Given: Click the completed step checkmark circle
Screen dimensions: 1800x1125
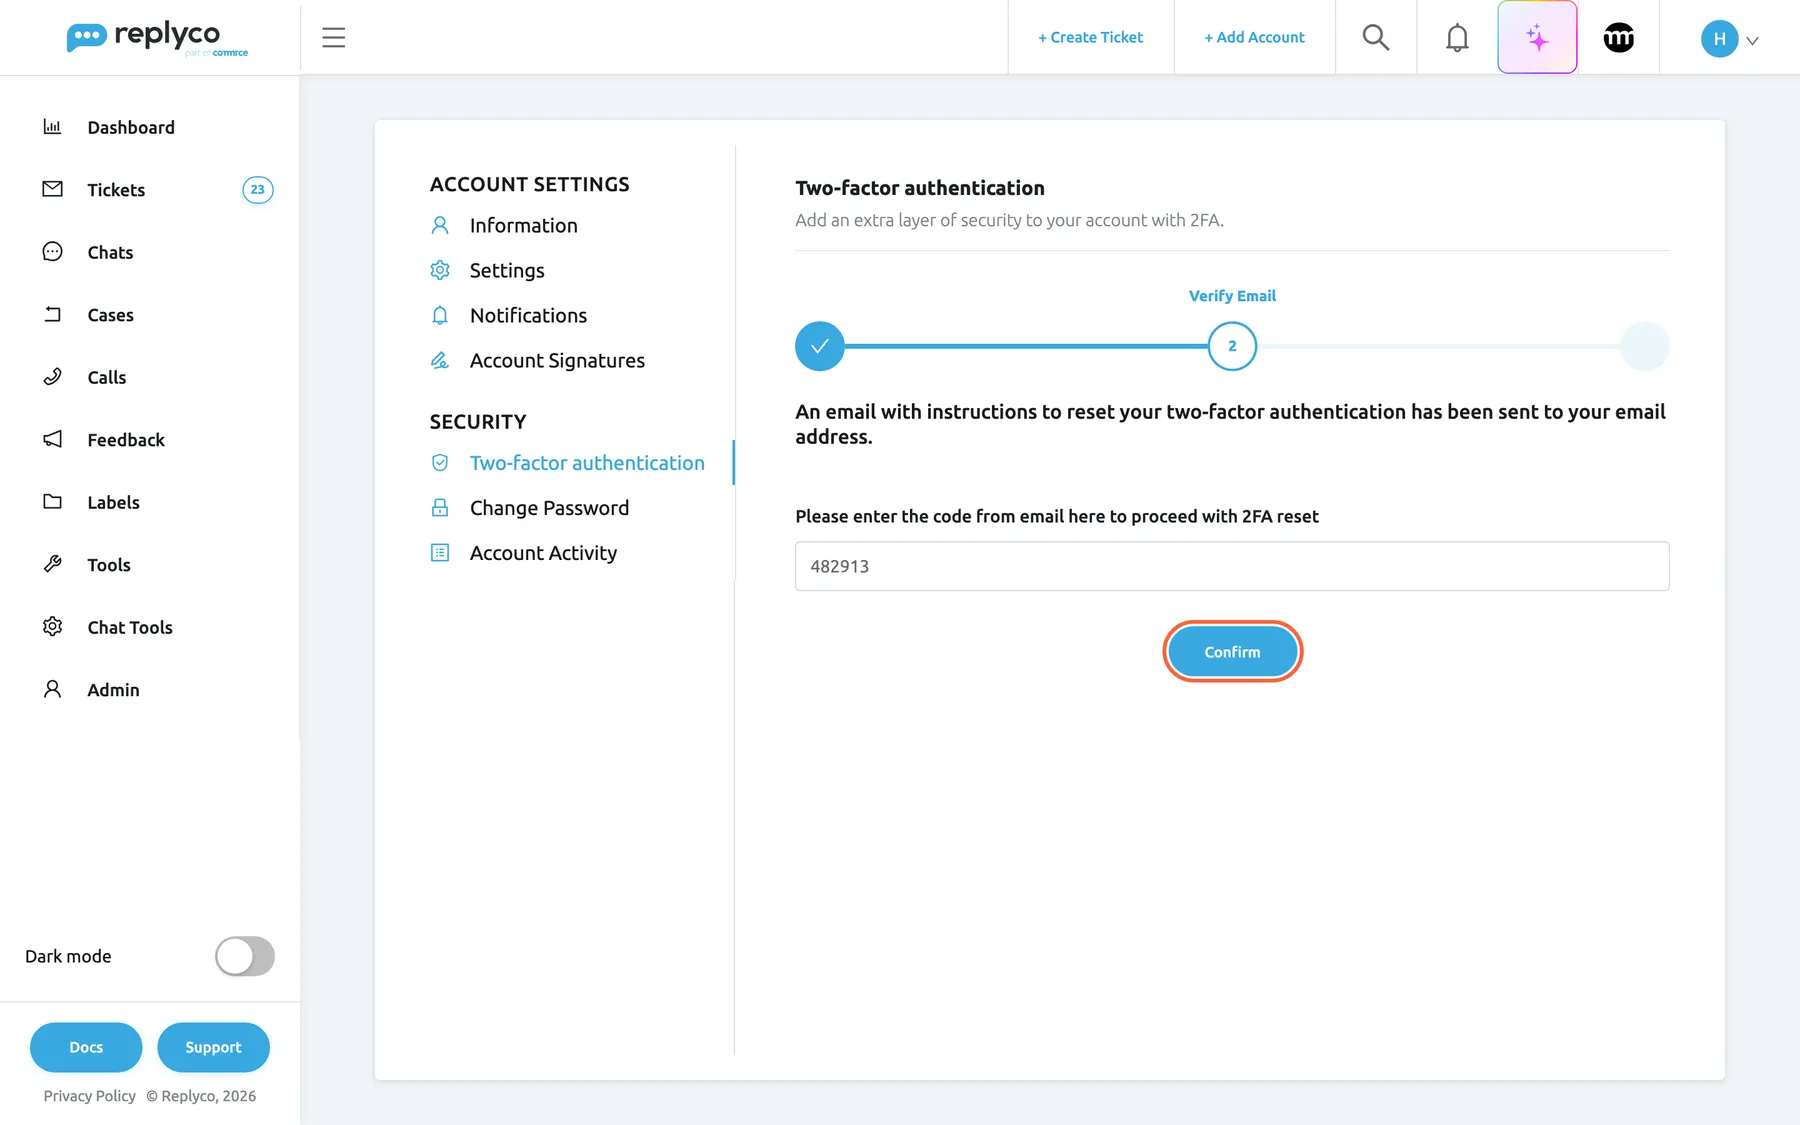Looking at the screenshot, I should coord(820,346).
